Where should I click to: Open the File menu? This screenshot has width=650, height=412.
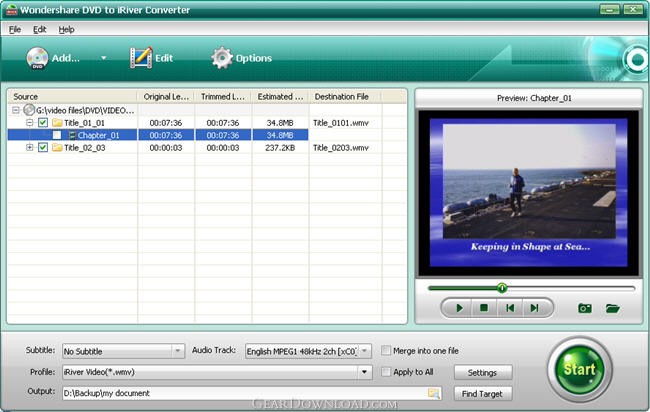[x=15, y=29]
